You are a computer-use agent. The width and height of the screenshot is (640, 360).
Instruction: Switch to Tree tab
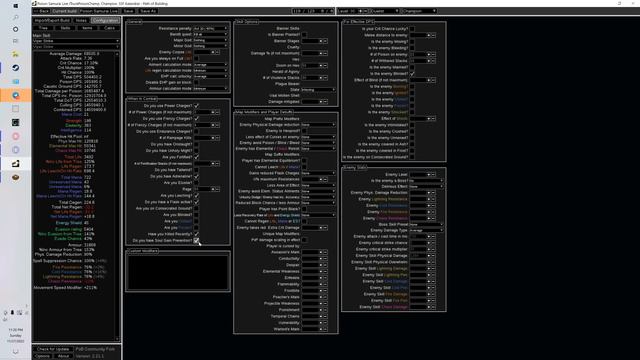[43, 28]
